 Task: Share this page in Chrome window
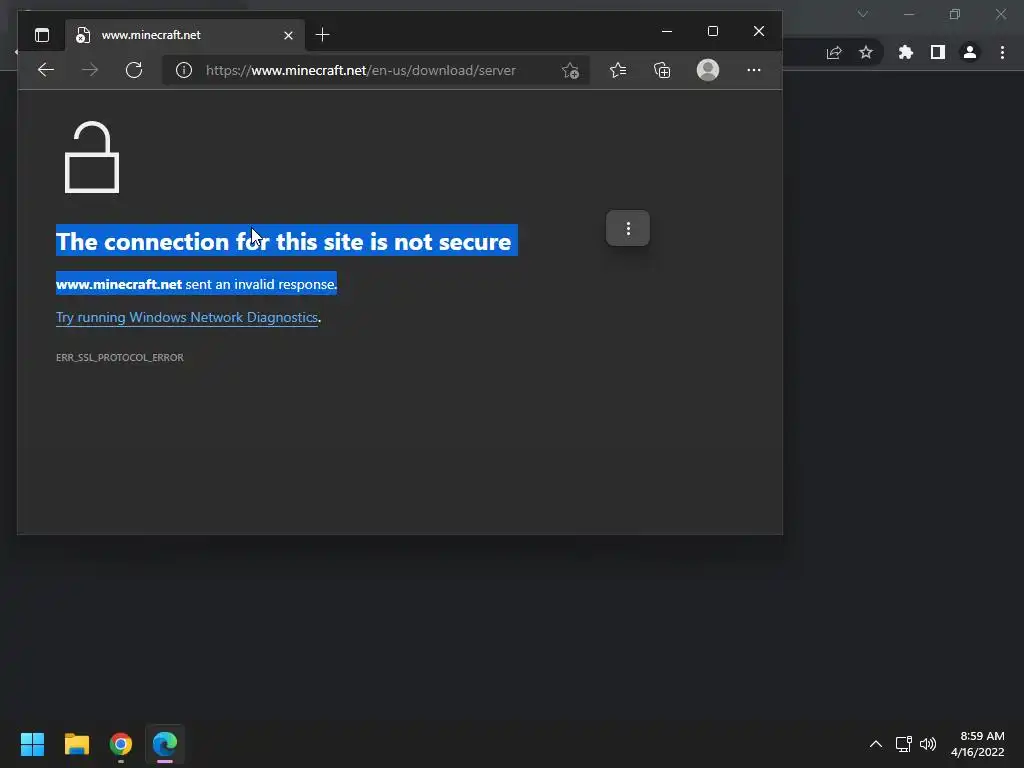click(834, 53)
